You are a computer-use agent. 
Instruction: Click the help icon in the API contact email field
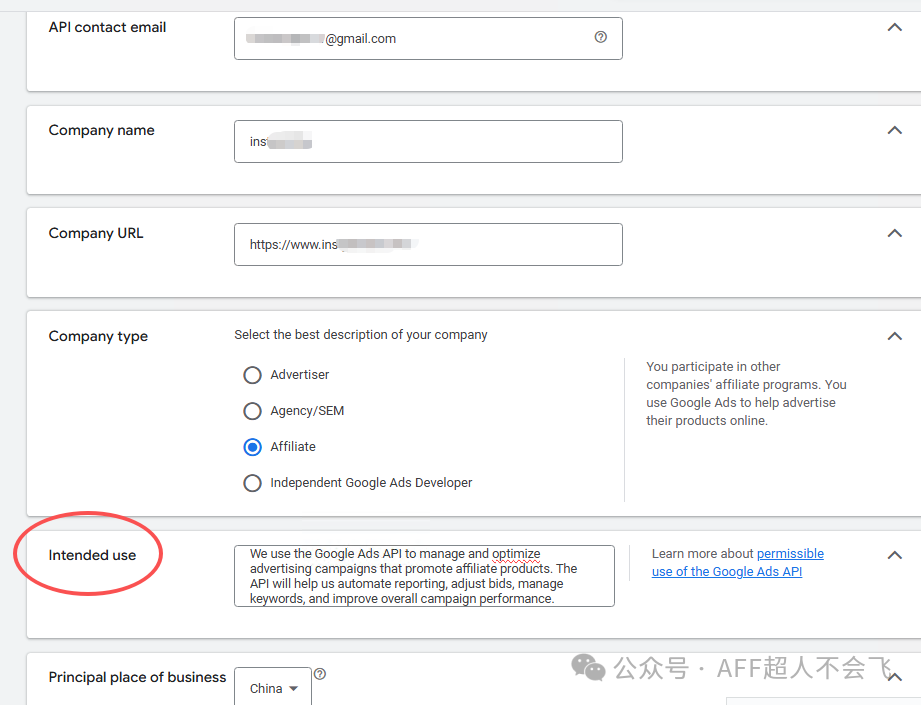click(x=600, y=37)
